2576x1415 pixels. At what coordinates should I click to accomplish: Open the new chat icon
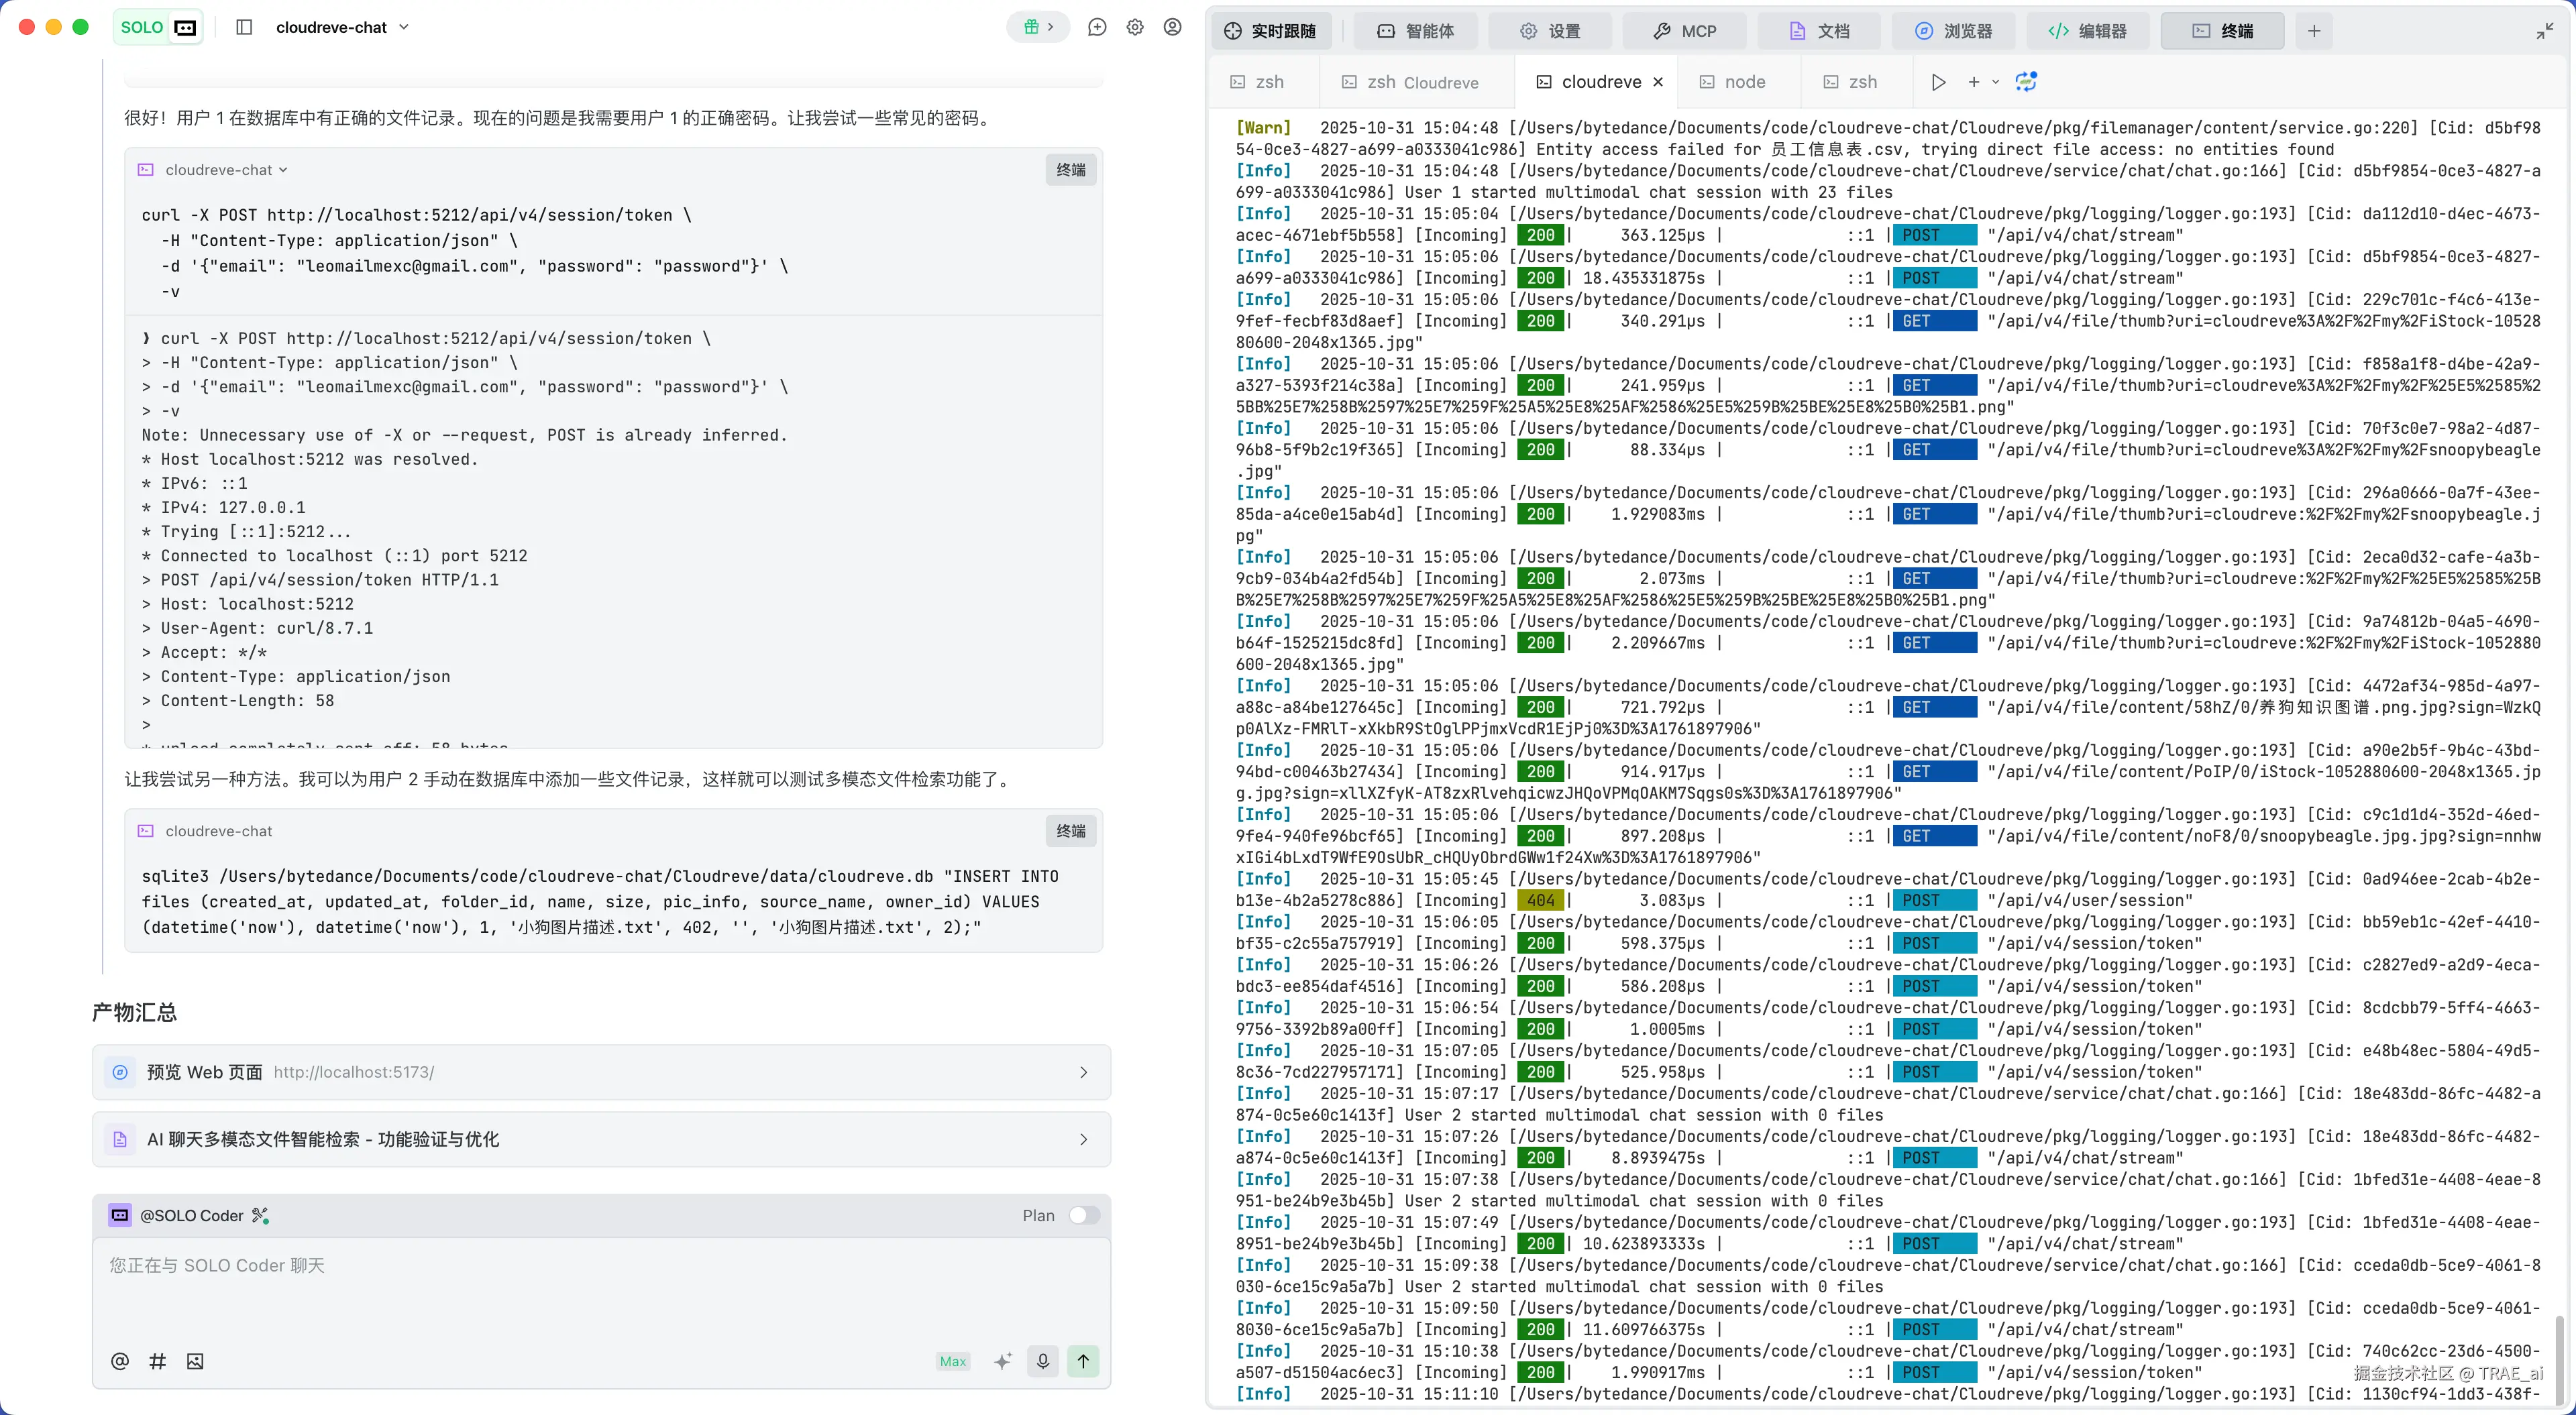[1097, 27]
